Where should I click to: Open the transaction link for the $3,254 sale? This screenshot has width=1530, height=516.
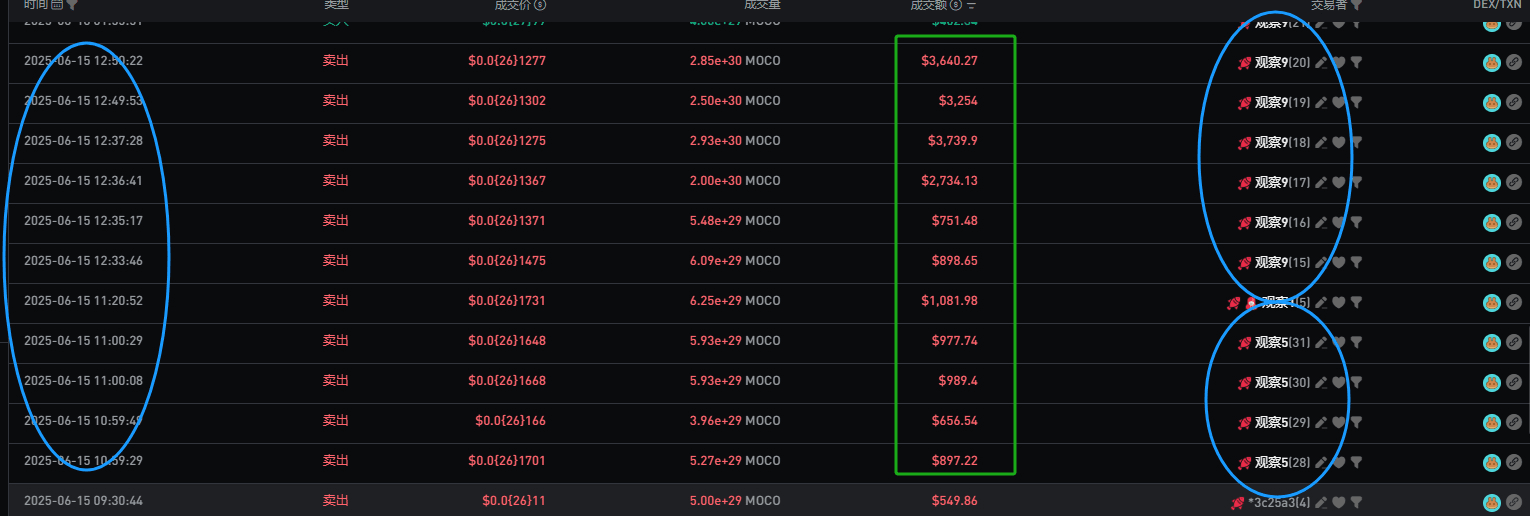(x=1513, y=102)
